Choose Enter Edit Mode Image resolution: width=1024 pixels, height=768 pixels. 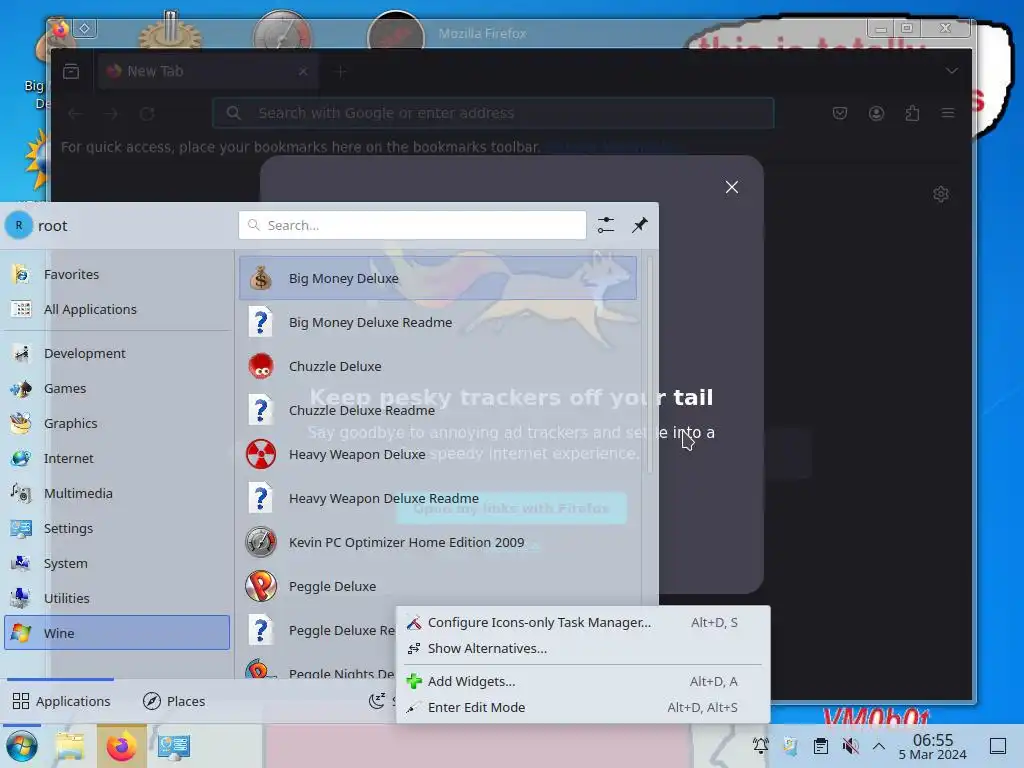pos(583,707)
